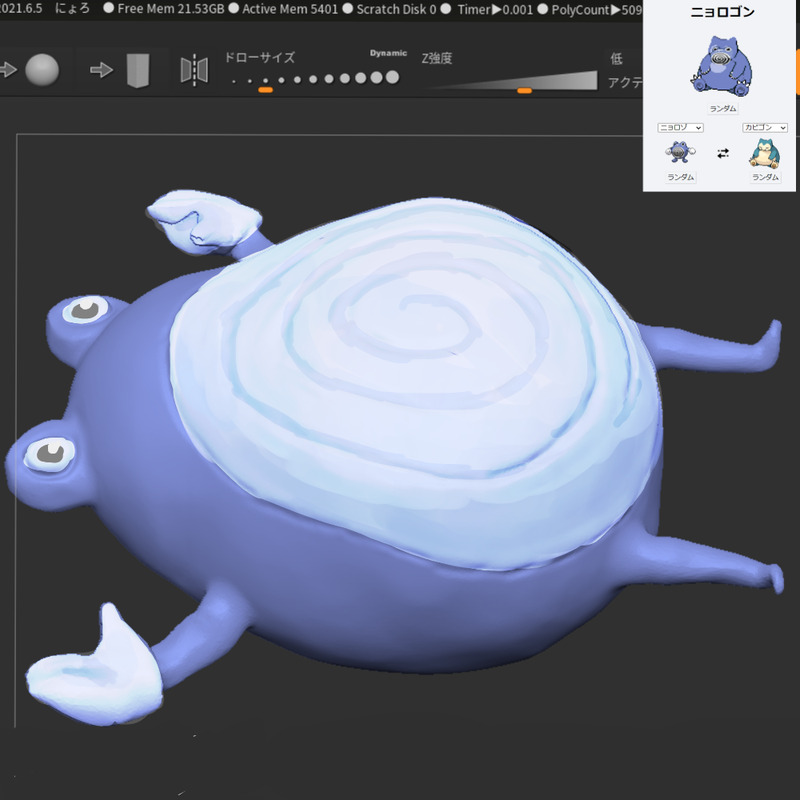Click the ニョロゴン title text
The width and height of the screenshot is (800, 800).
tap(722, 12)
